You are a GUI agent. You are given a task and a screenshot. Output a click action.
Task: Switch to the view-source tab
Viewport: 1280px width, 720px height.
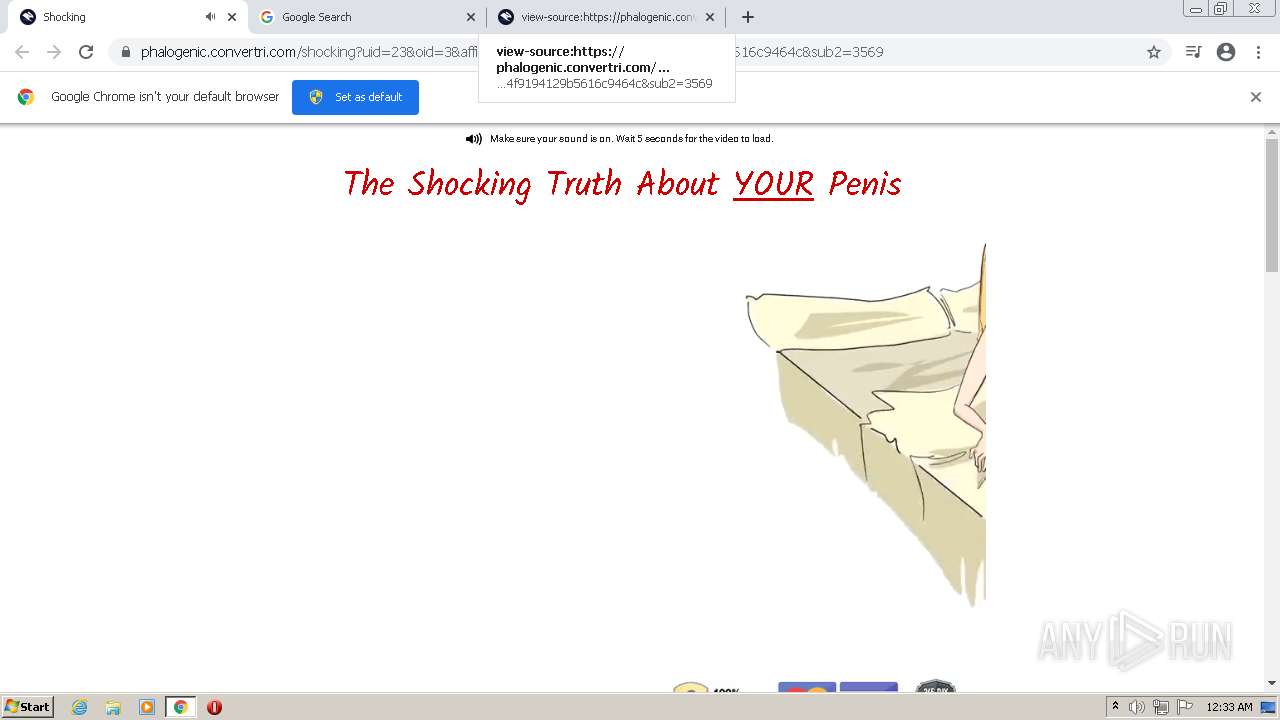(607, 17)
